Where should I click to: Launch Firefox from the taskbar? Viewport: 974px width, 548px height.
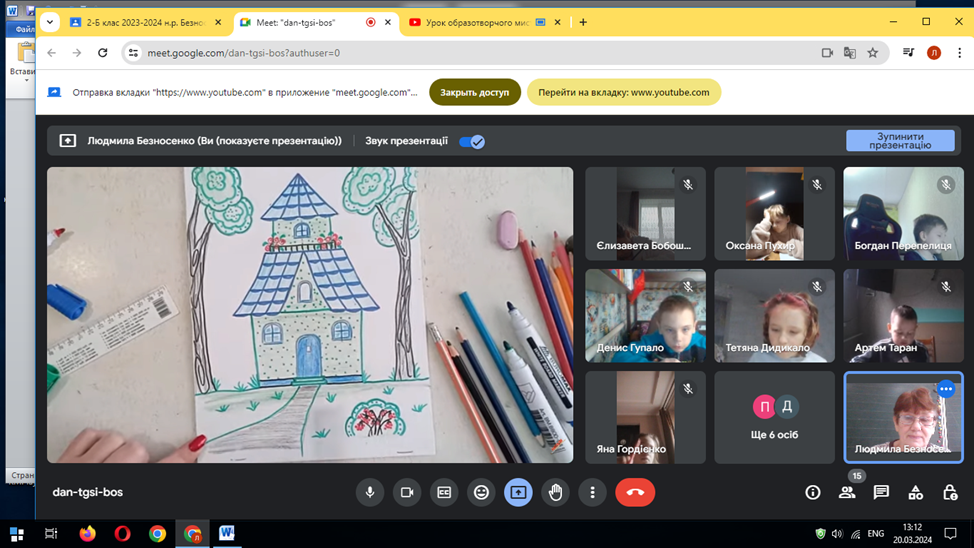coord(88,534)
